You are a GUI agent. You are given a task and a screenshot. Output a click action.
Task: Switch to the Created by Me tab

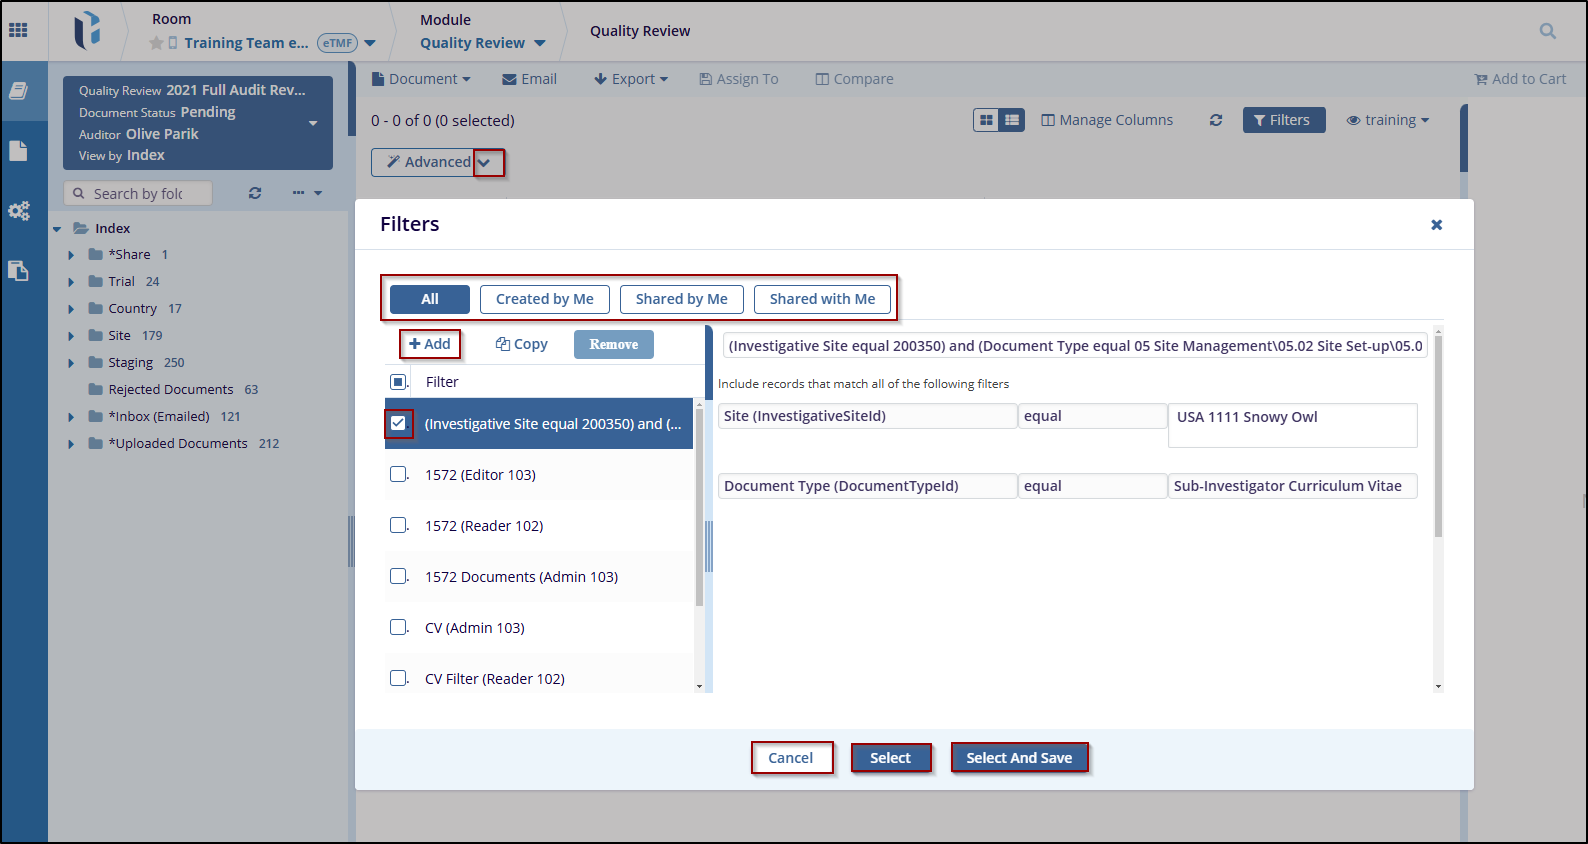pyautogui.click(x=544, y=299)
